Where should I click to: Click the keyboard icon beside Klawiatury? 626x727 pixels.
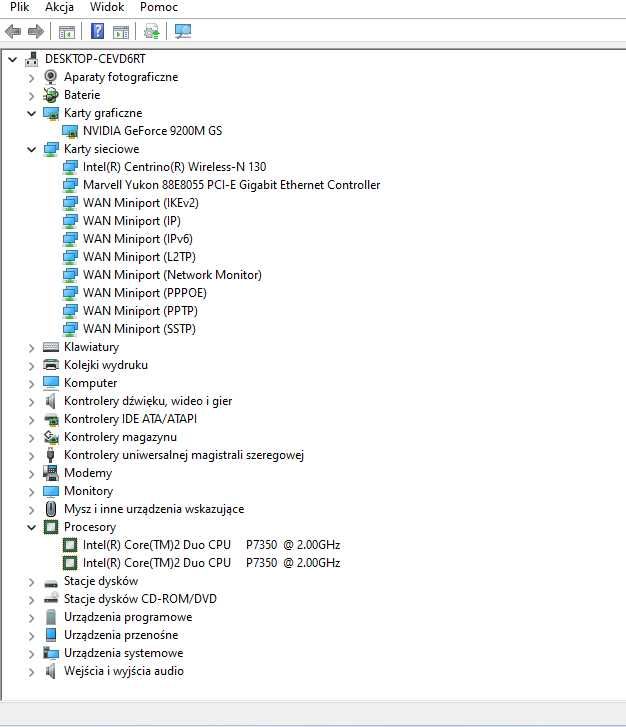51,347
